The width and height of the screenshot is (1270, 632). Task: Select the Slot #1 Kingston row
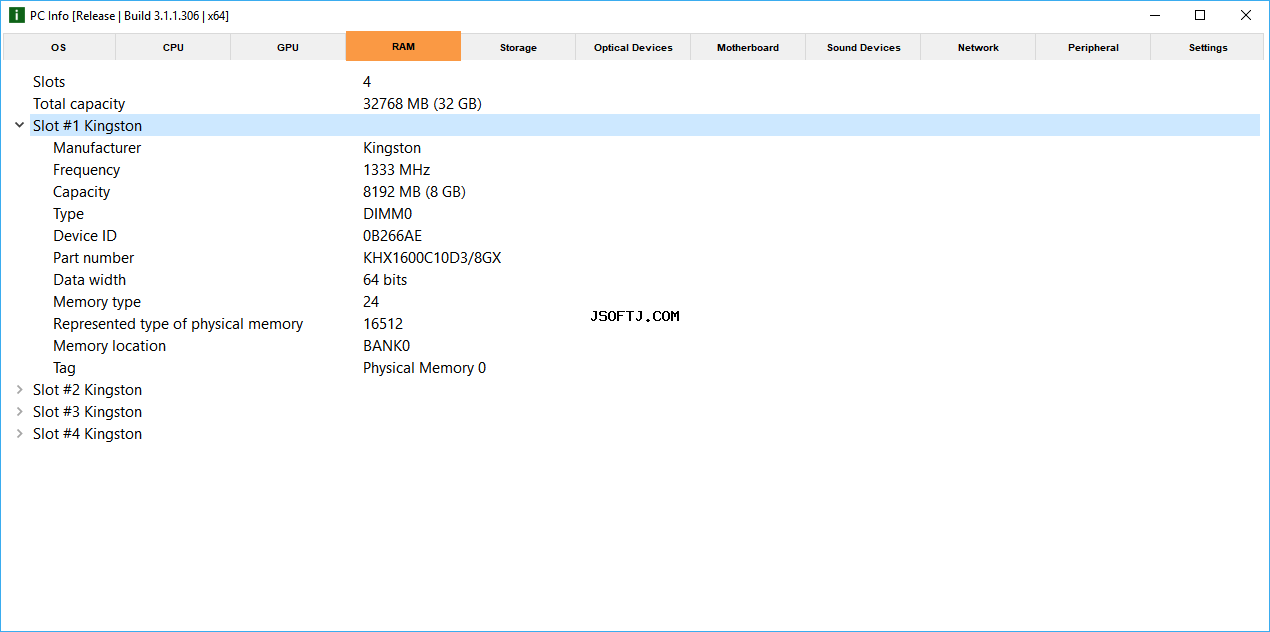pyautogui.click(x=645, y=125)
